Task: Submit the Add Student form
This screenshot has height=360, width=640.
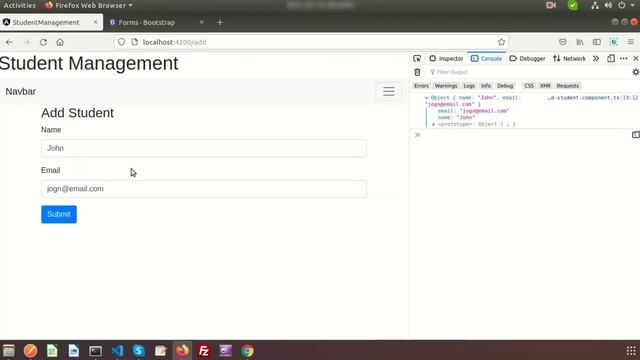Action: tap(59, 214)
